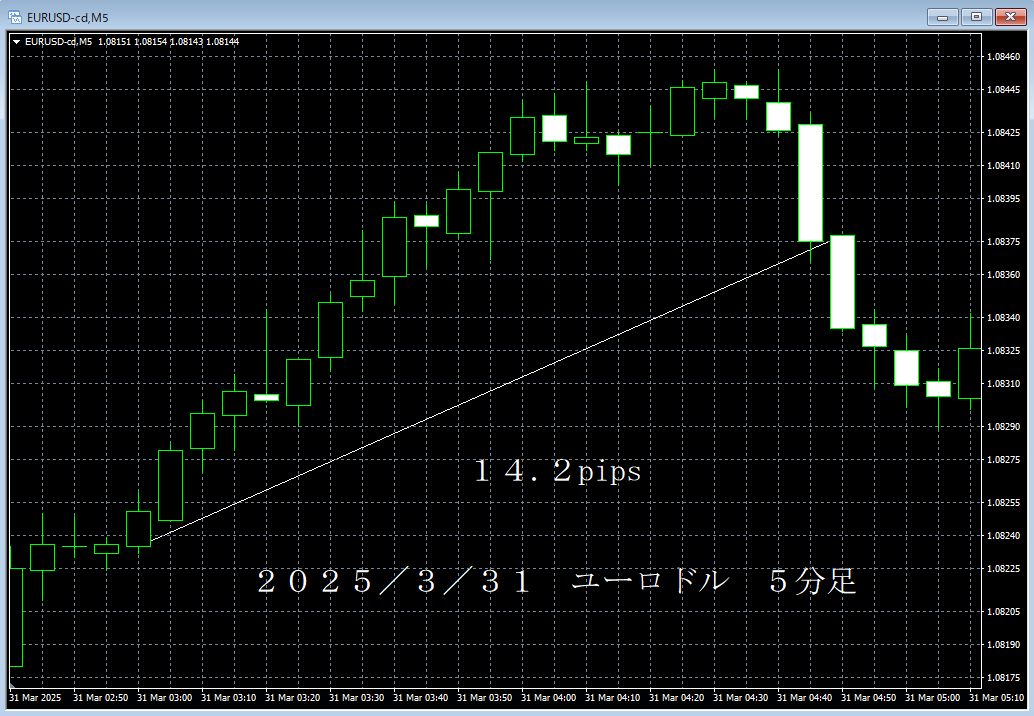Maximize the EURUSD-cd,M5 chart window
Viewport: 1034px width, 716px height.
977,17
